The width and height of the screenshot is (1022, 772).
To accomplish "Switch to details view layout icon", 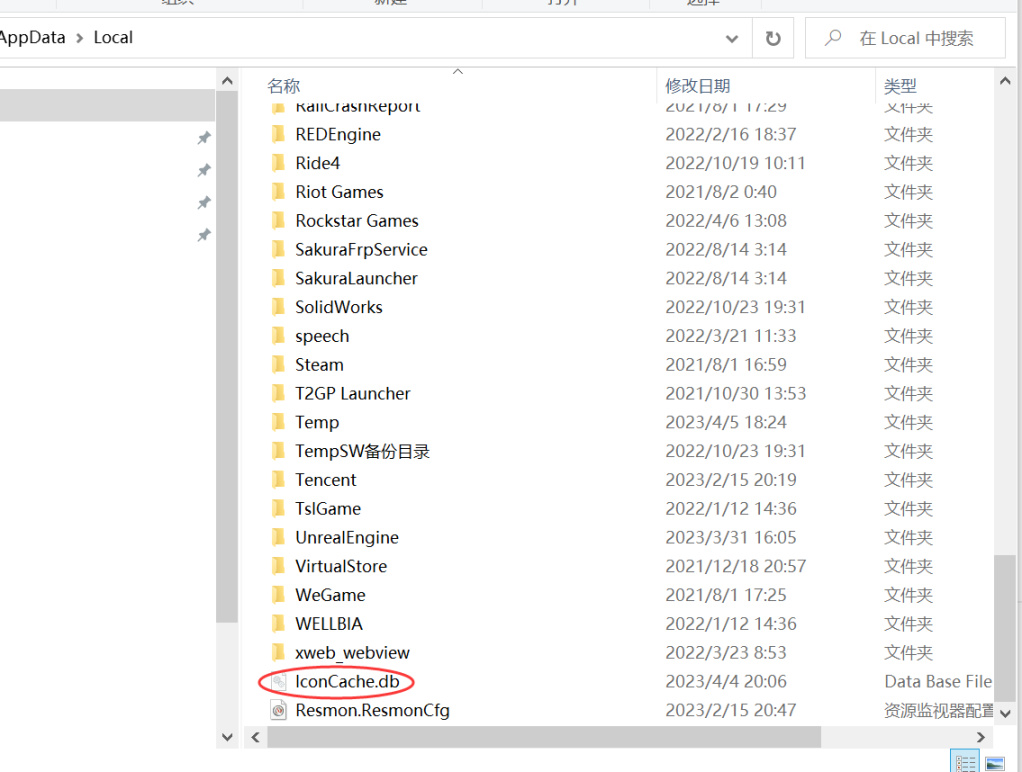I will coord(965,762).
